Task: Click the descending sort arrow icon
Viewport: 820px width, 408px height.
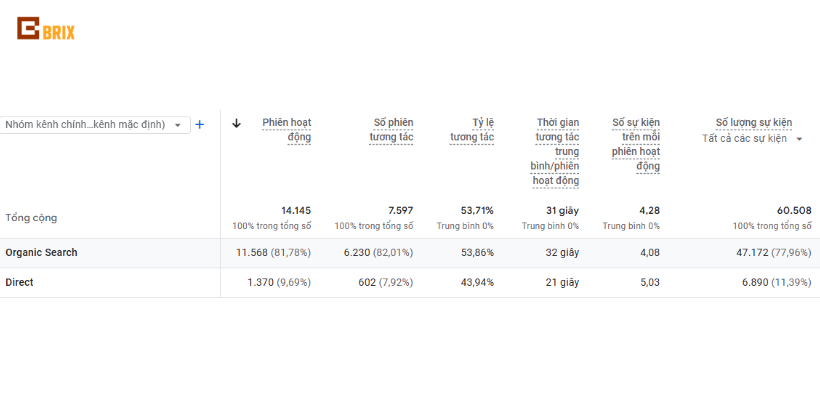Action: click(237, 123)
